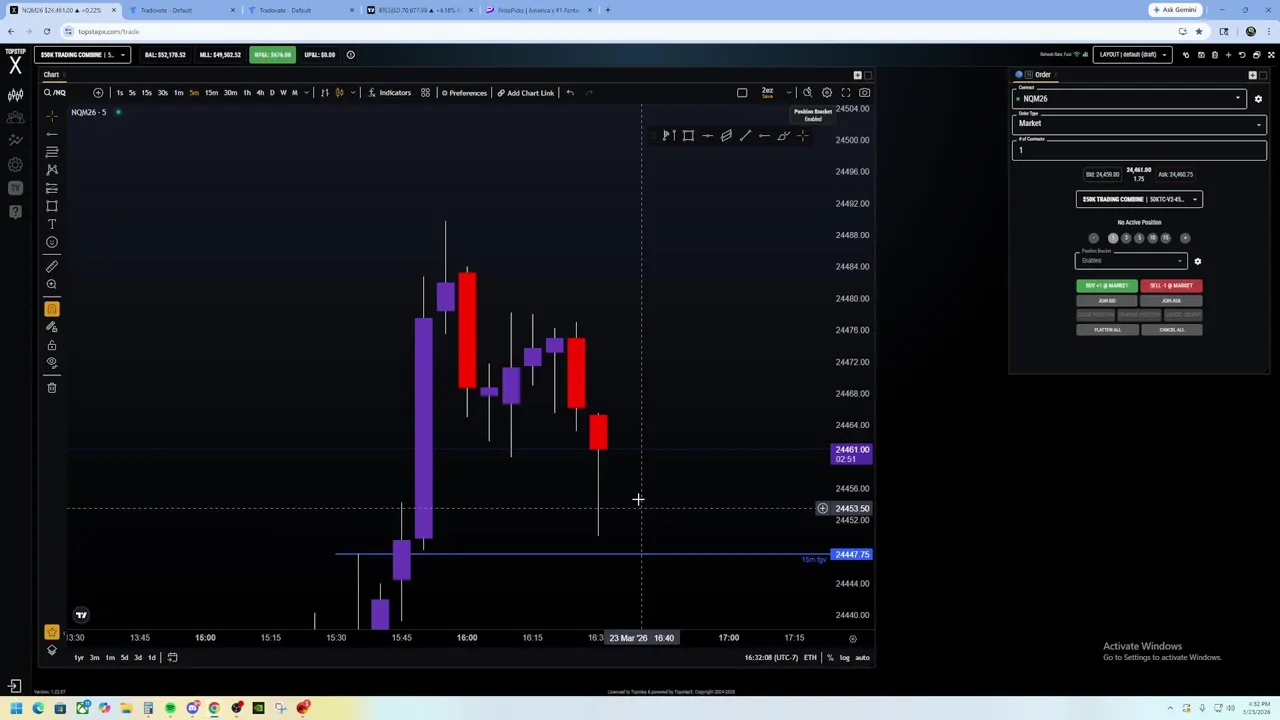Click Add Chart Link

coord(526,93)
